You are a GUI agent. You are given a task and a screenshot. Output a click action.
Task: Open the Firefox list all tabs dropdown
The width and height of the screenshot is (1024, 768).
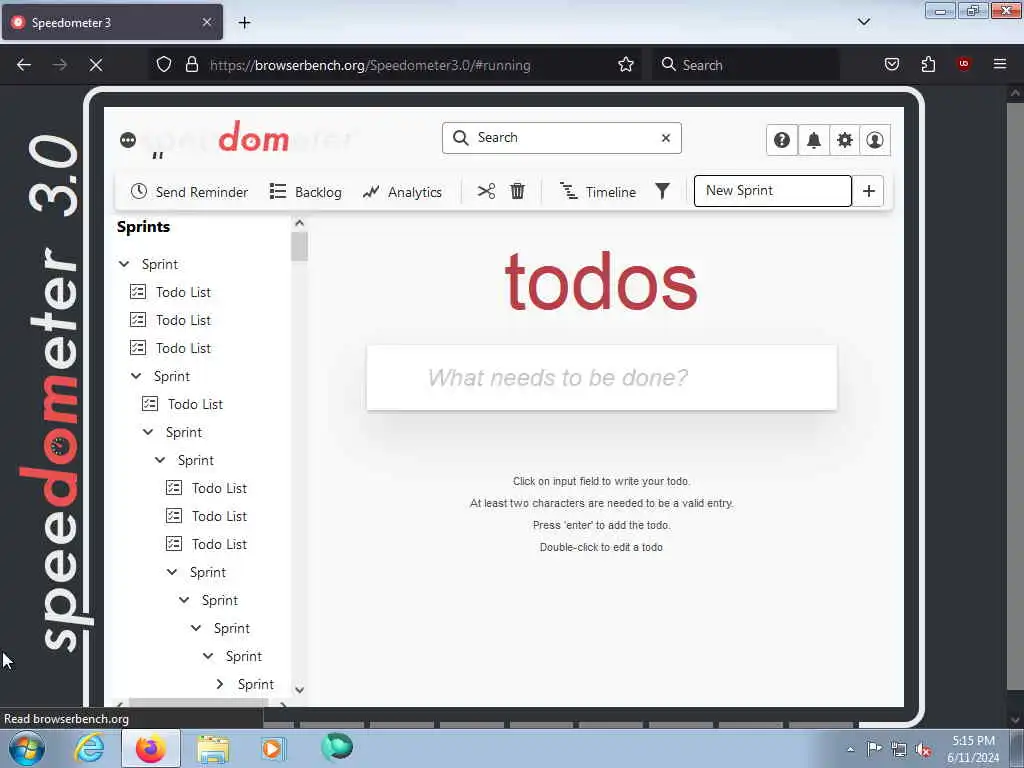(x=864, y=22)
